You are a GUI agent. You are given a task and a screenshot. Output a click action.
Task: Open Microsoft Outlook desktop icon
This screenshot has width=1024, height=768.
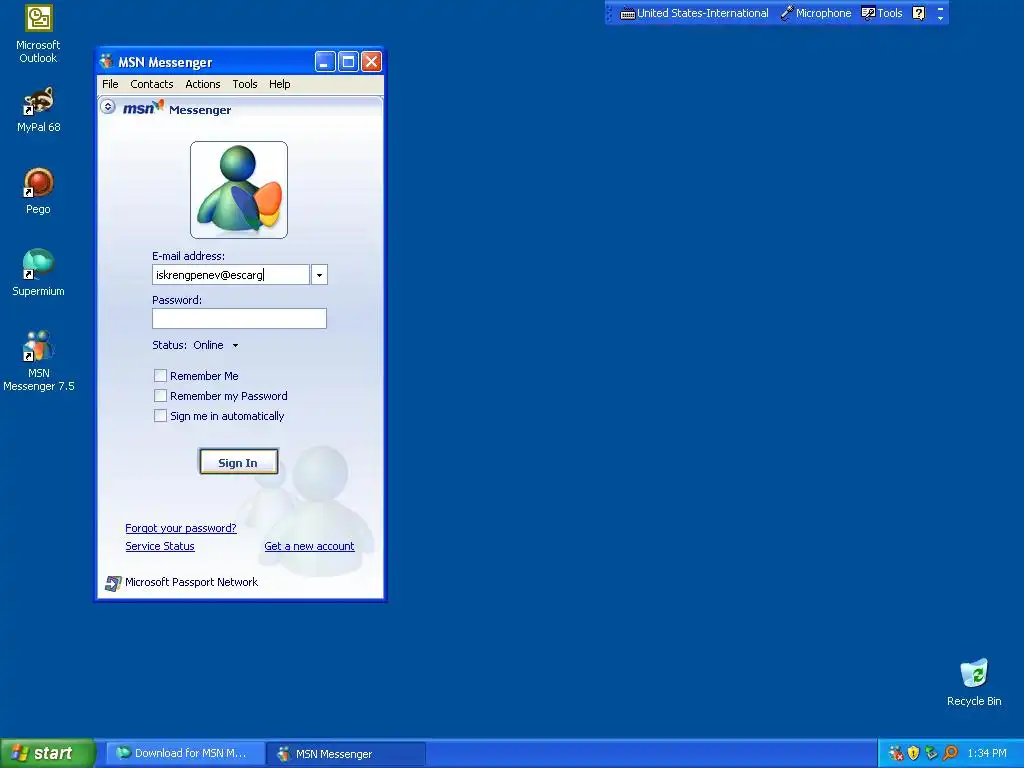click(x=38, y=34)
